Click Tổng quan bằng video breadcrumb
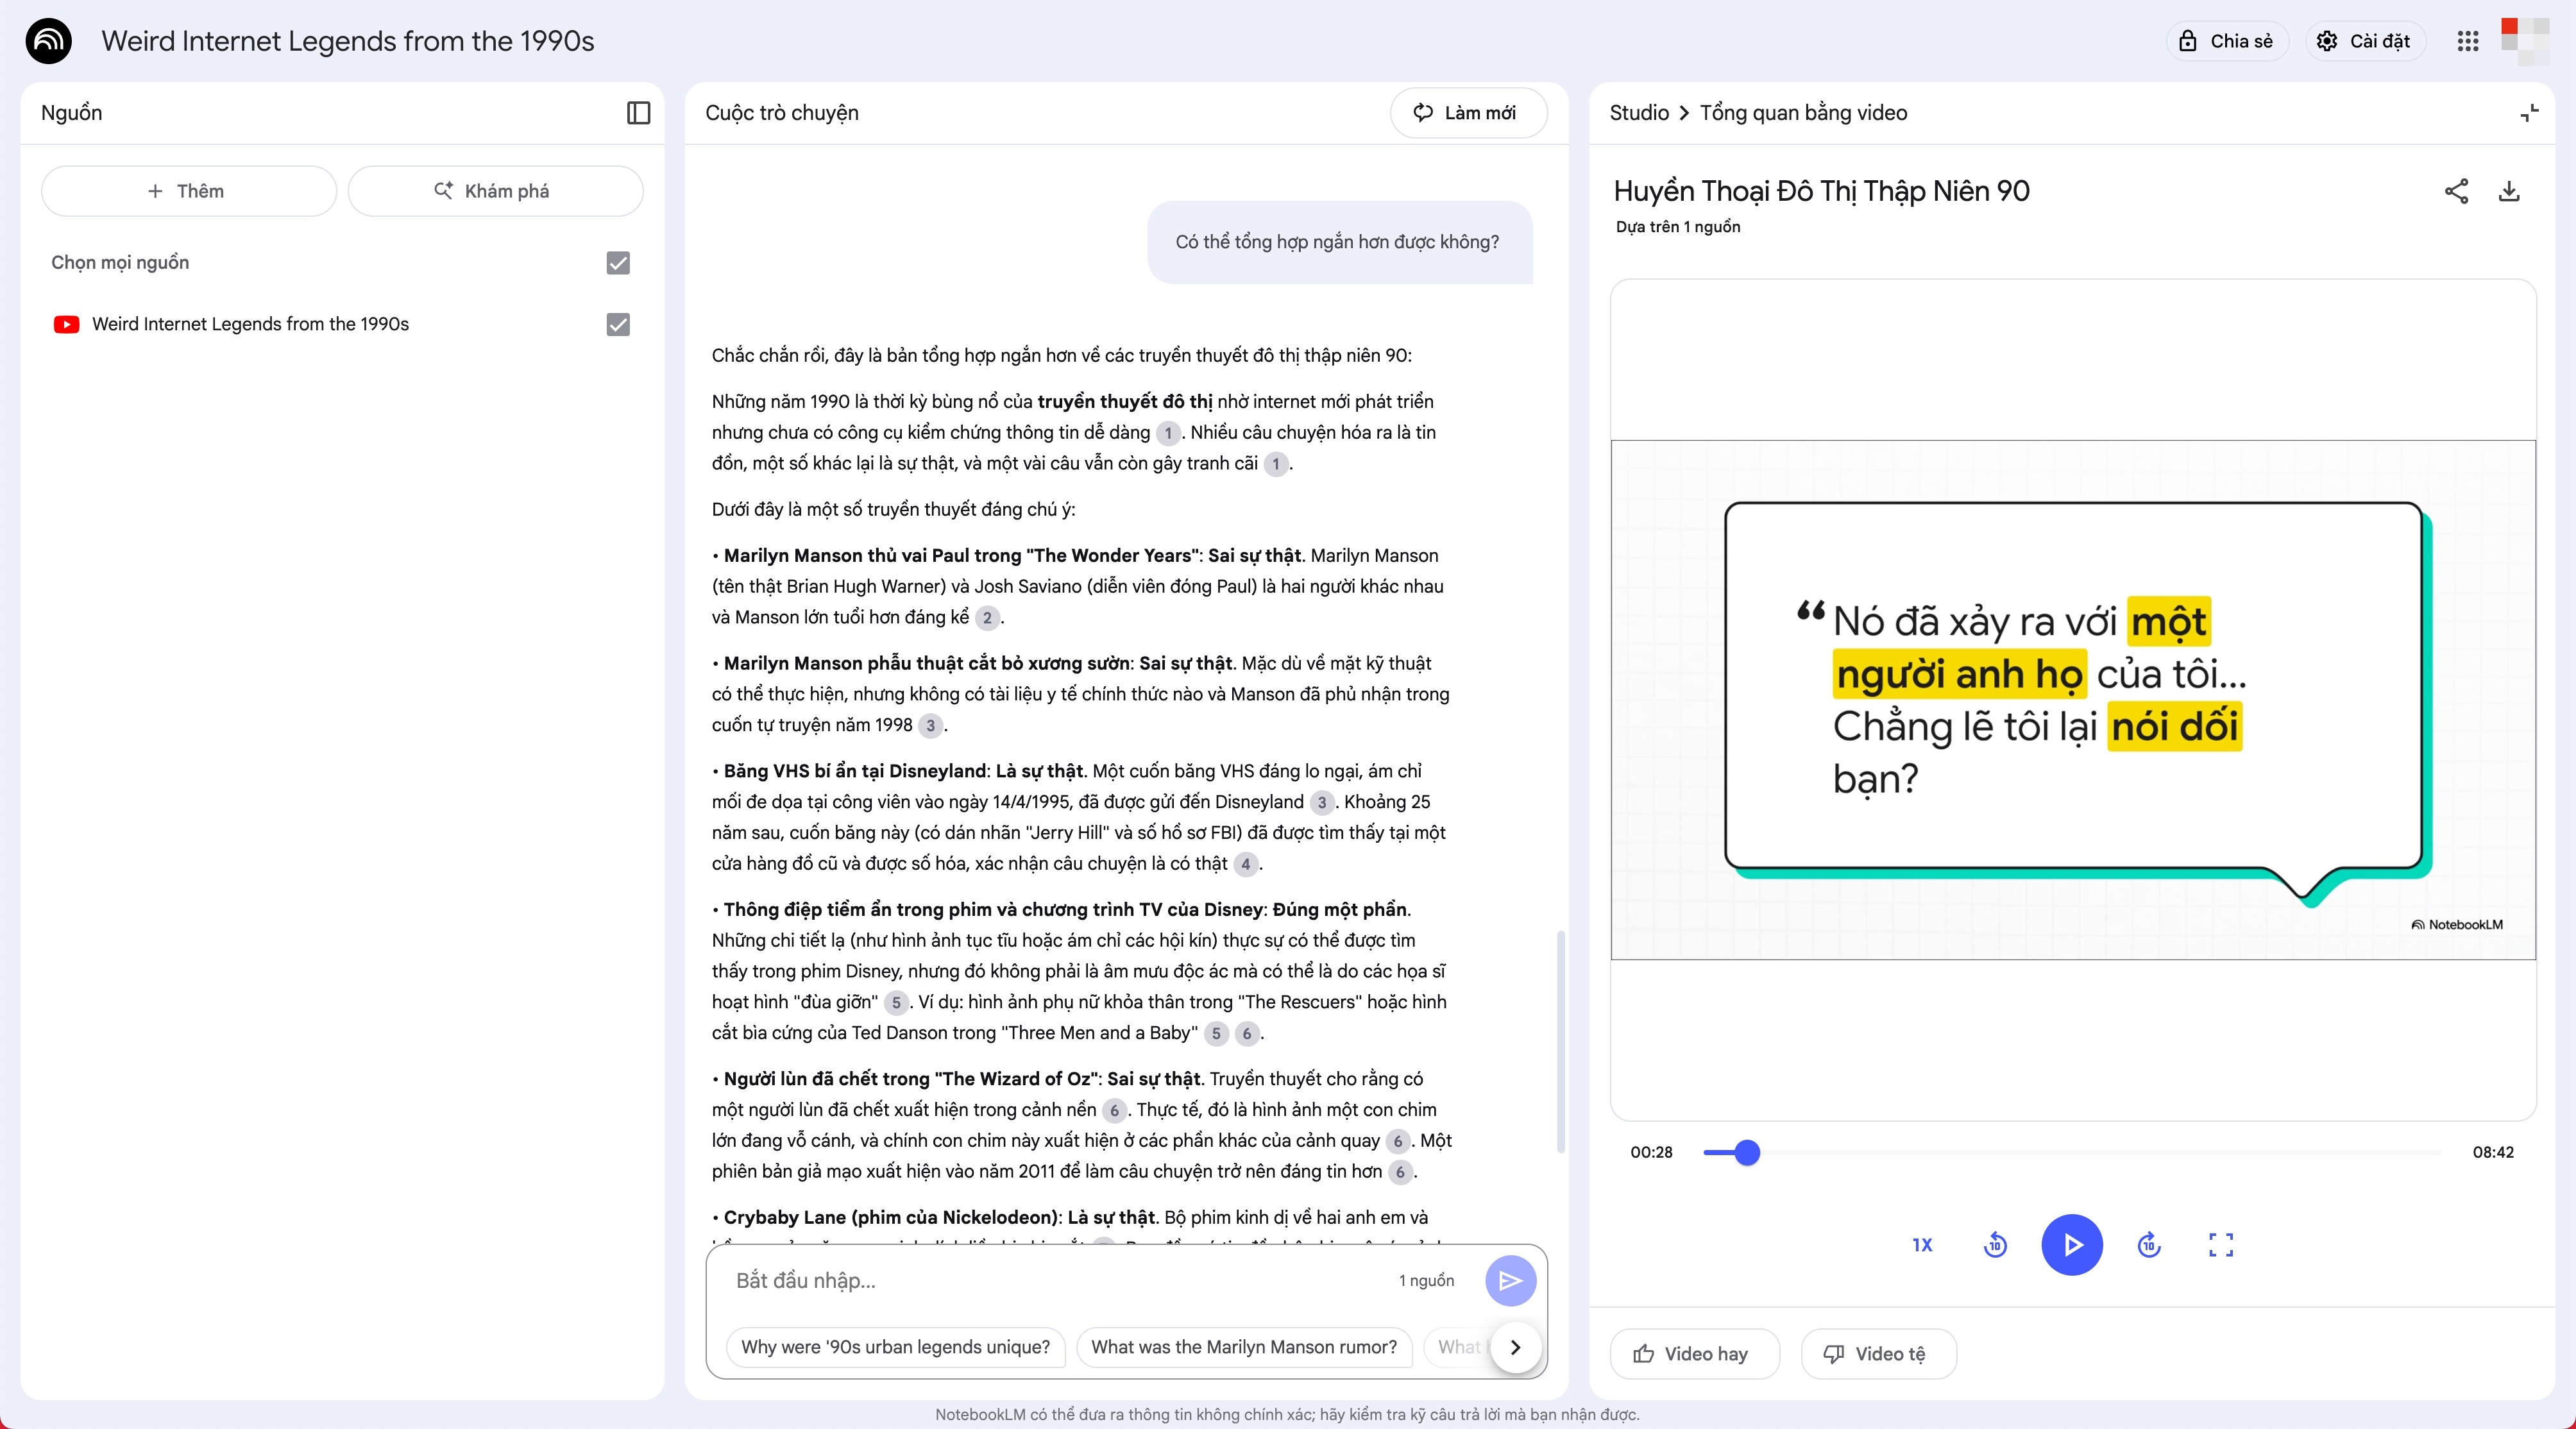2576x1429 pixels. [1803, 113]
